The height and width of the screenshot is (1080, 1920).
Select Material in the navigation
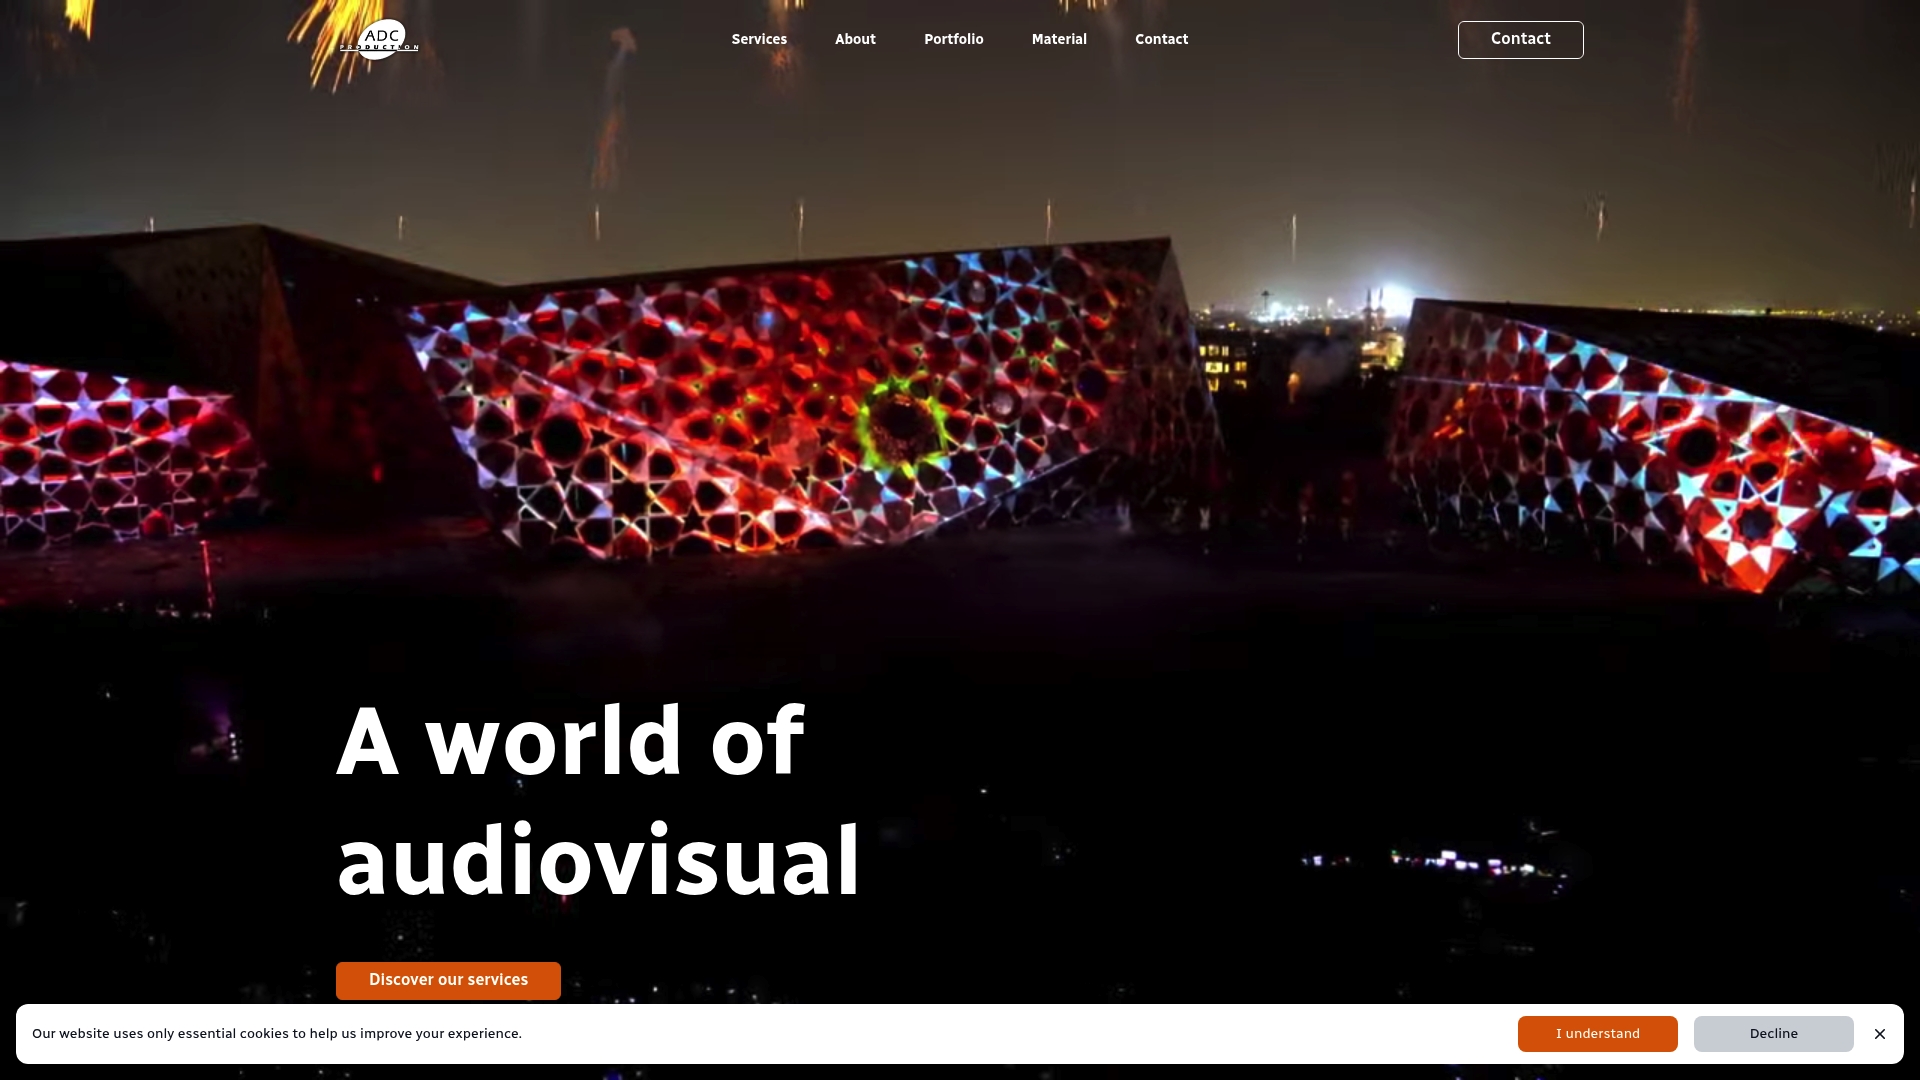[x=1059, y=40]
